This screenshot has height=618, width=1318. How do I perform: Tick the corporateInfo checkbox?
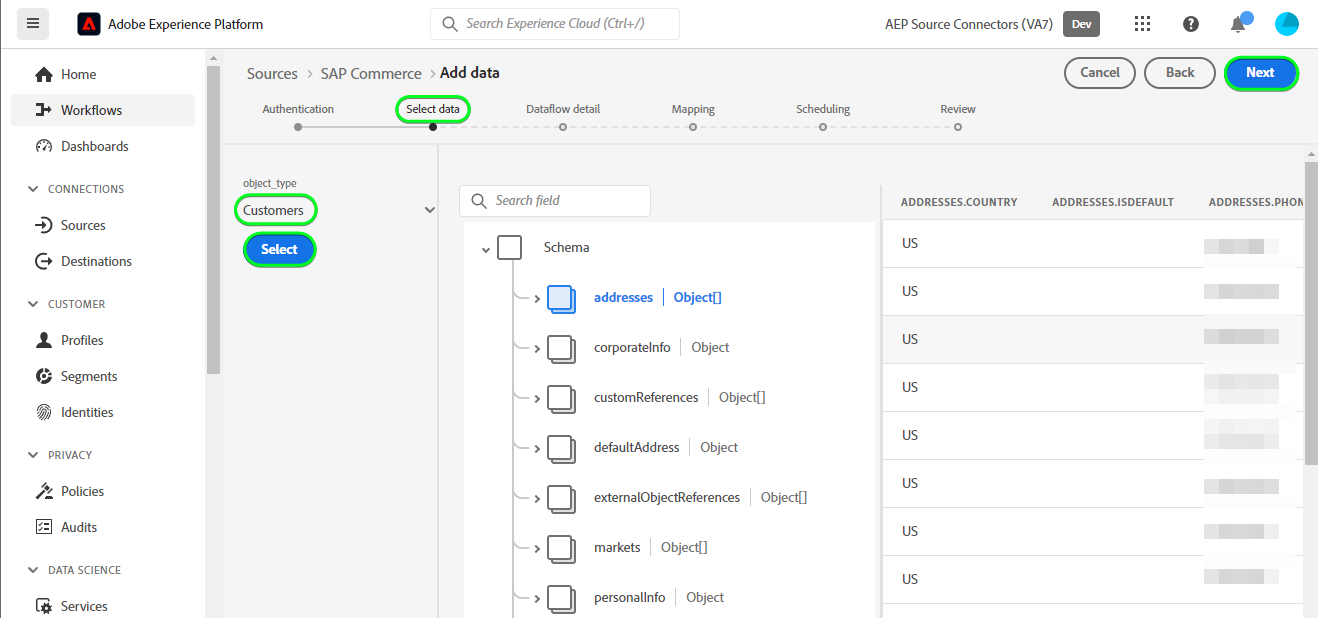[560, 348]
